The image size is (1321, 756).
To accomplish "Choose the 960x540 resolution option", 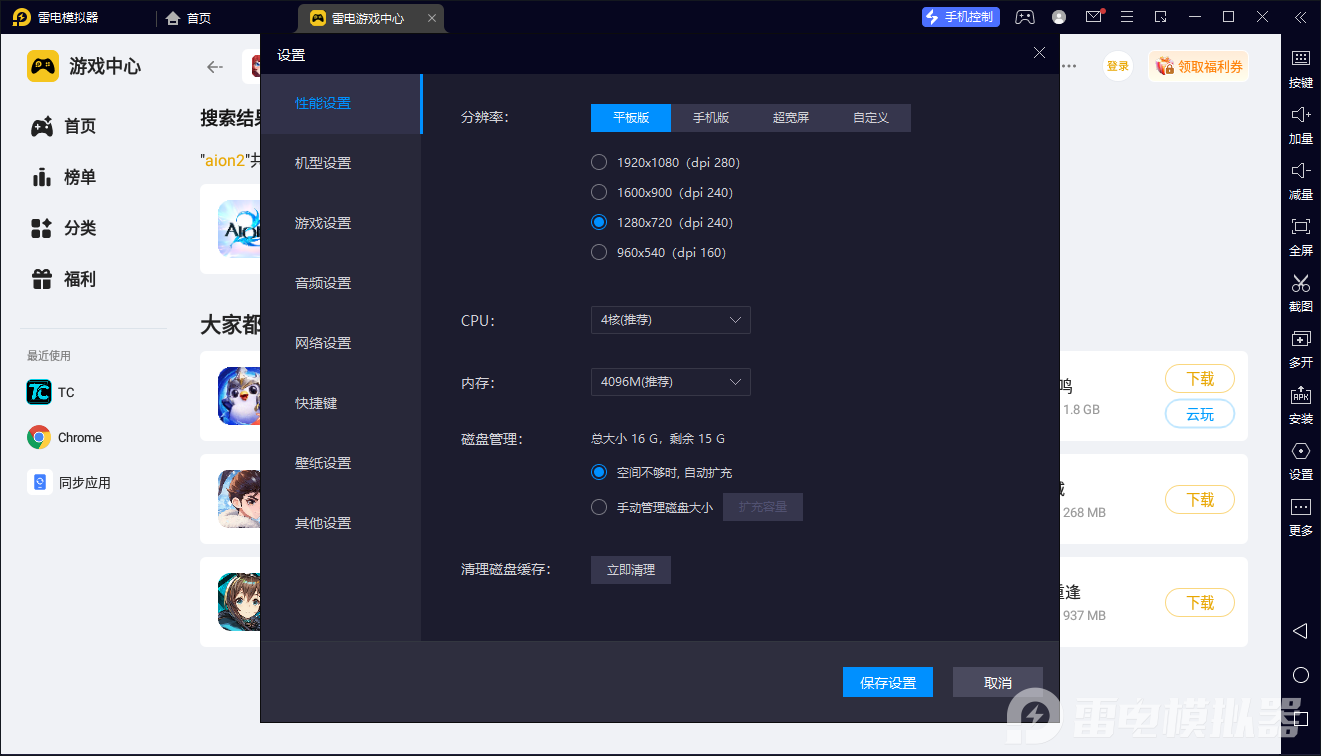I will (x=598, y=252).
